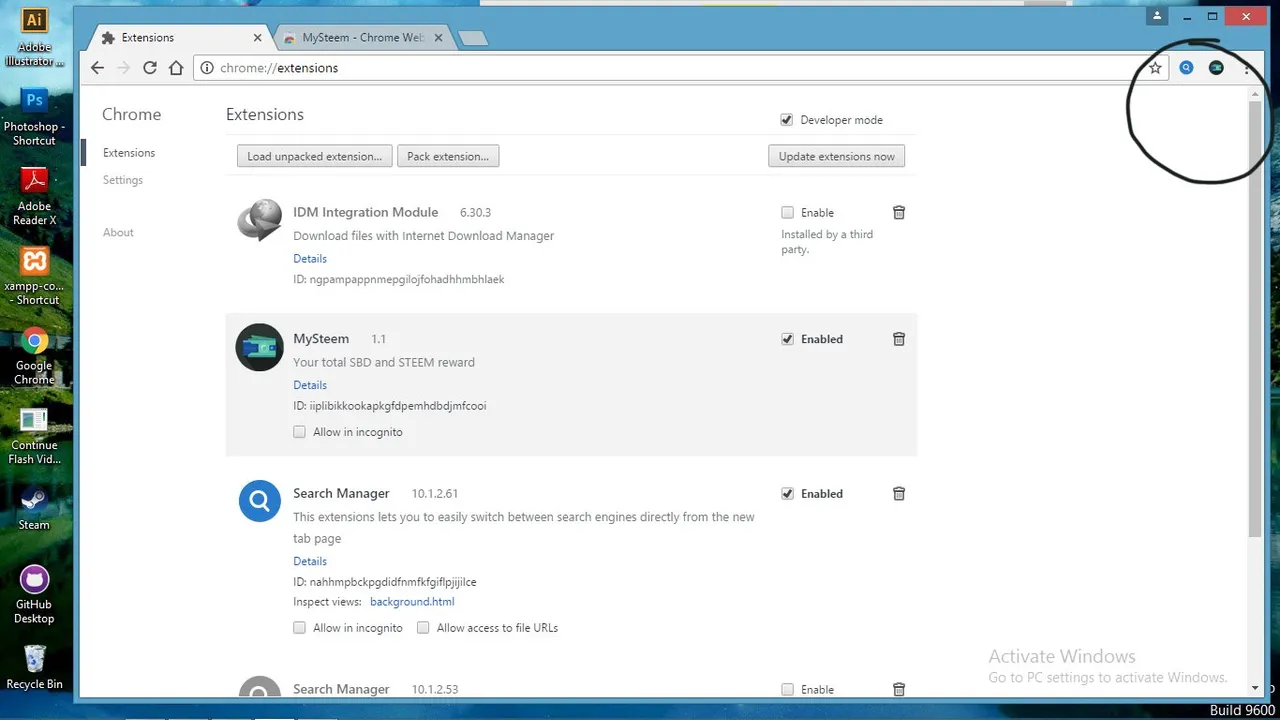Check Allow in incognito for Search Manager

[x=299, y=628]
